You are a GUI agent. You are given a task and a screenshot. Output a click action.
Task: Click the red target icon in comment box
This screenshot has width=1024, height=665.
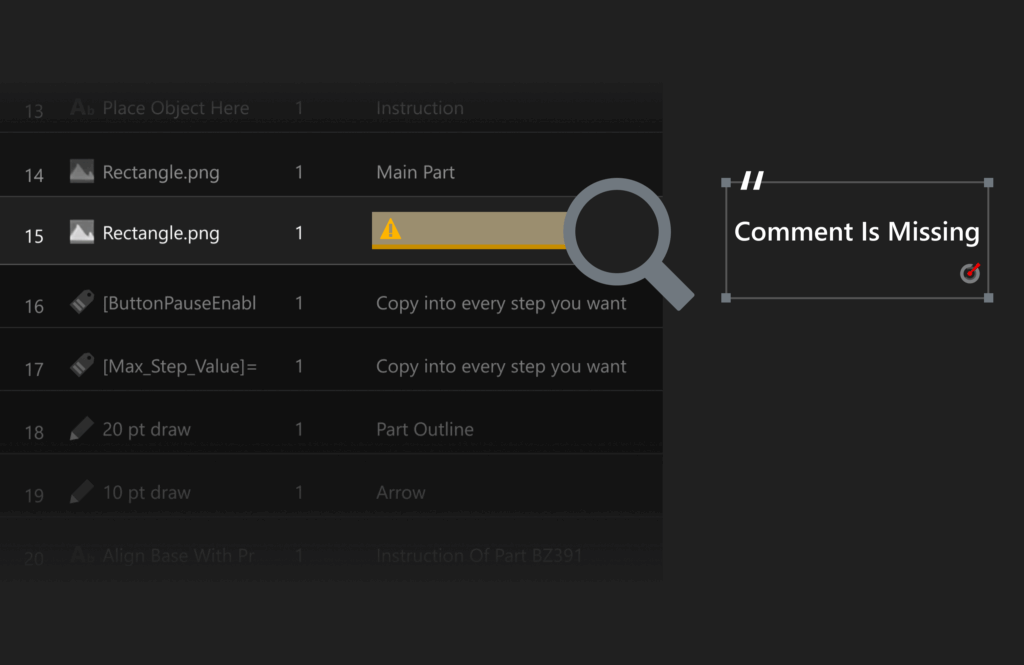[970, 272]
